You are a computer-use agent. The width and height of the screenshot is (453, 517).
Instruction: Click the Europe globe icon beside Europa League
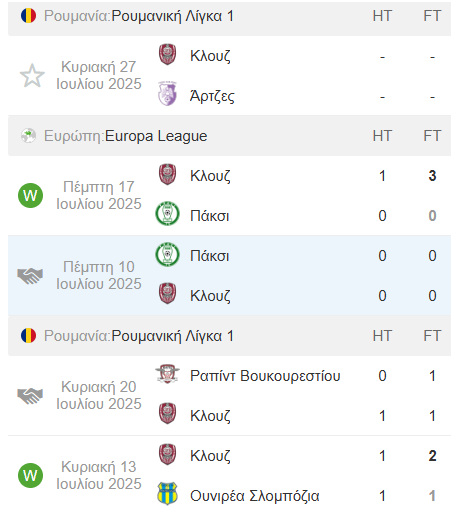(28, 136)
